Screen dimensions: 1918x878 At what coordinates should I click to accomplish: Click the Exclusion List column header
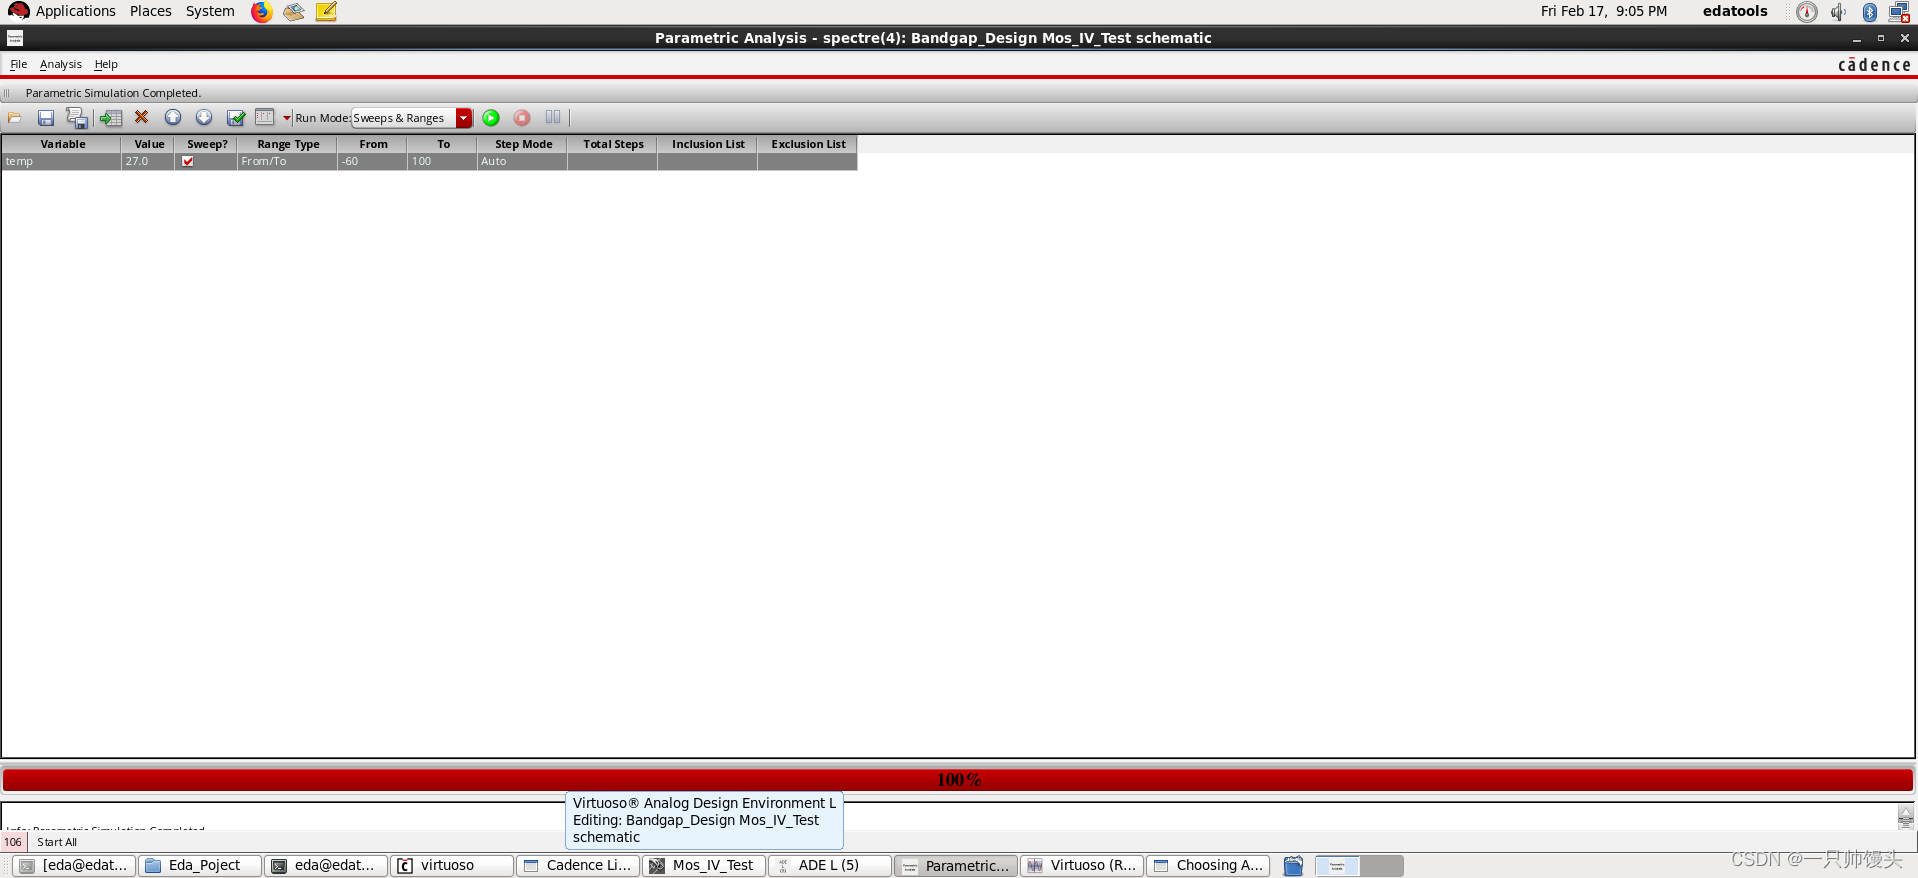point(808,144)
